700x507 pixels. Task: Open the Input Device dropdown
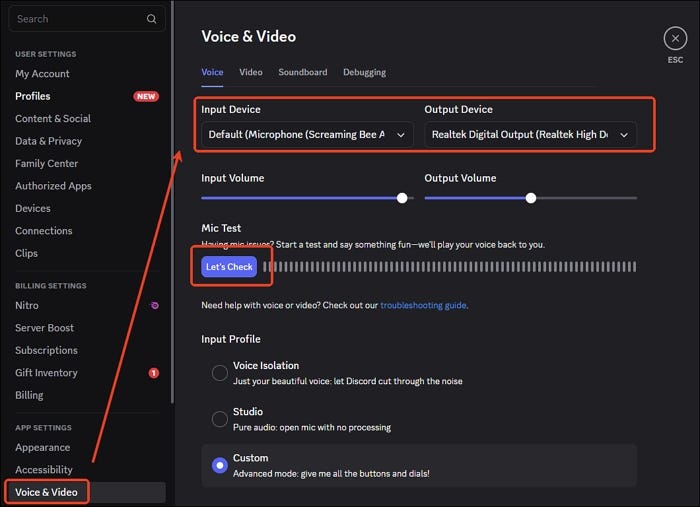(307, 135)
